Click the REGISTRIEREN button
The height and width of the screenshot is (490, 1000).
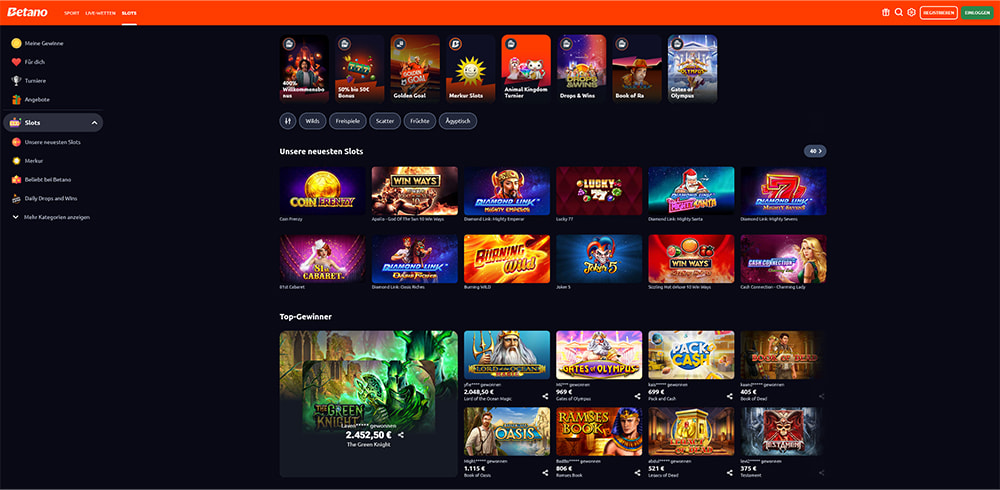click(x=938, y=13)
